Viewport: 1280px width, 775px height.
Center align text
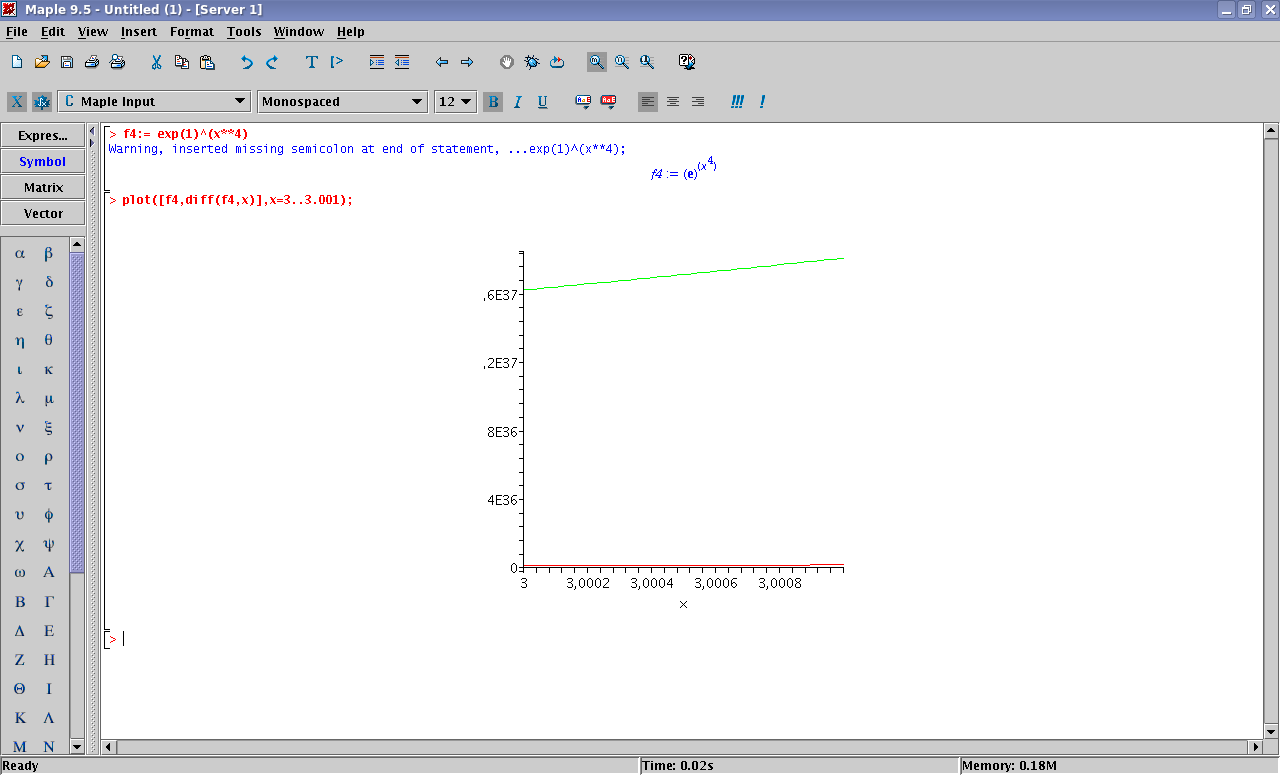[x=673, y=101]
